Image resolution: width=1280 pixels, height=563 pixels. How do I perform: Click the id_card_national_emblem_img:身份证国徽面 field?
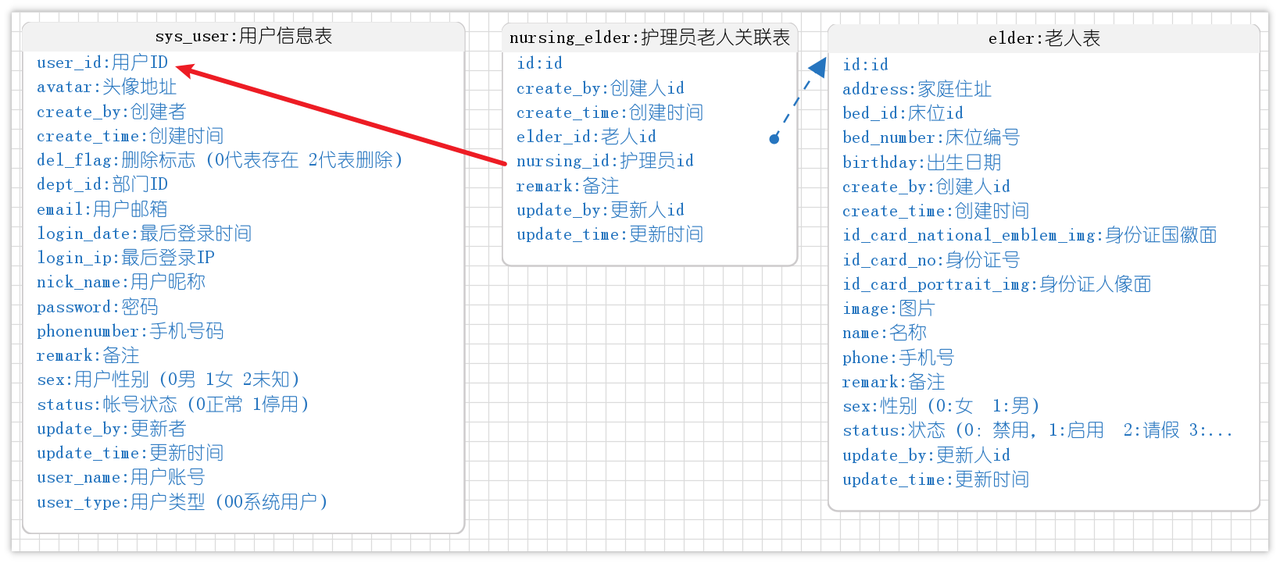coord(1029,236)
